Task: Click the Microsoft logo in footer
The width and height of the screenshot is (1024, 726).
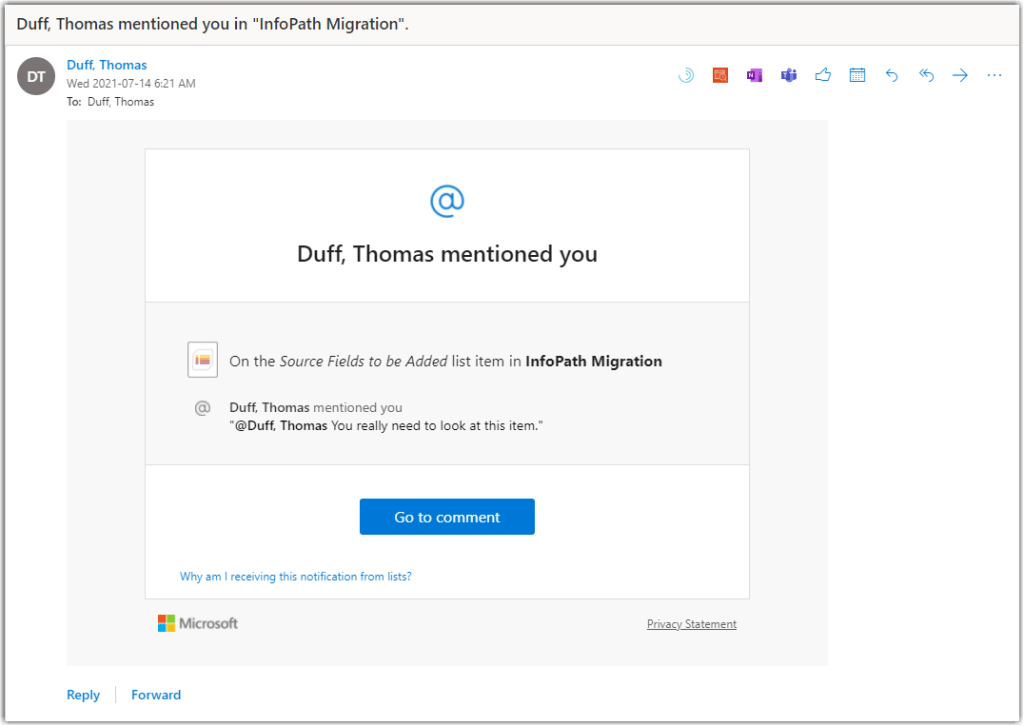Action: tap(198, 623)
